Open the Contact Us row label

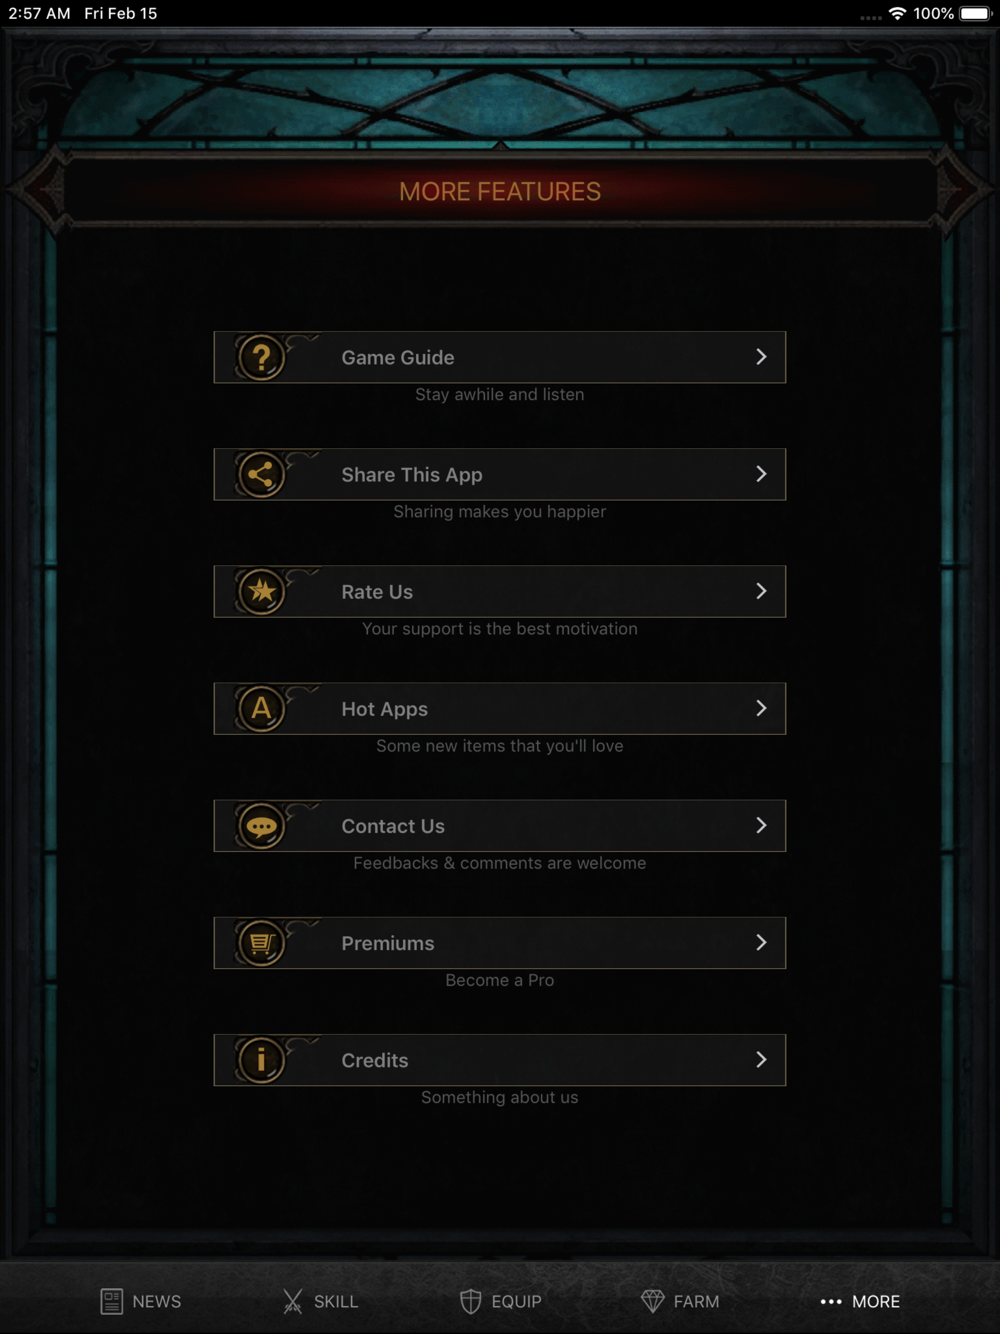pos(393,826)
